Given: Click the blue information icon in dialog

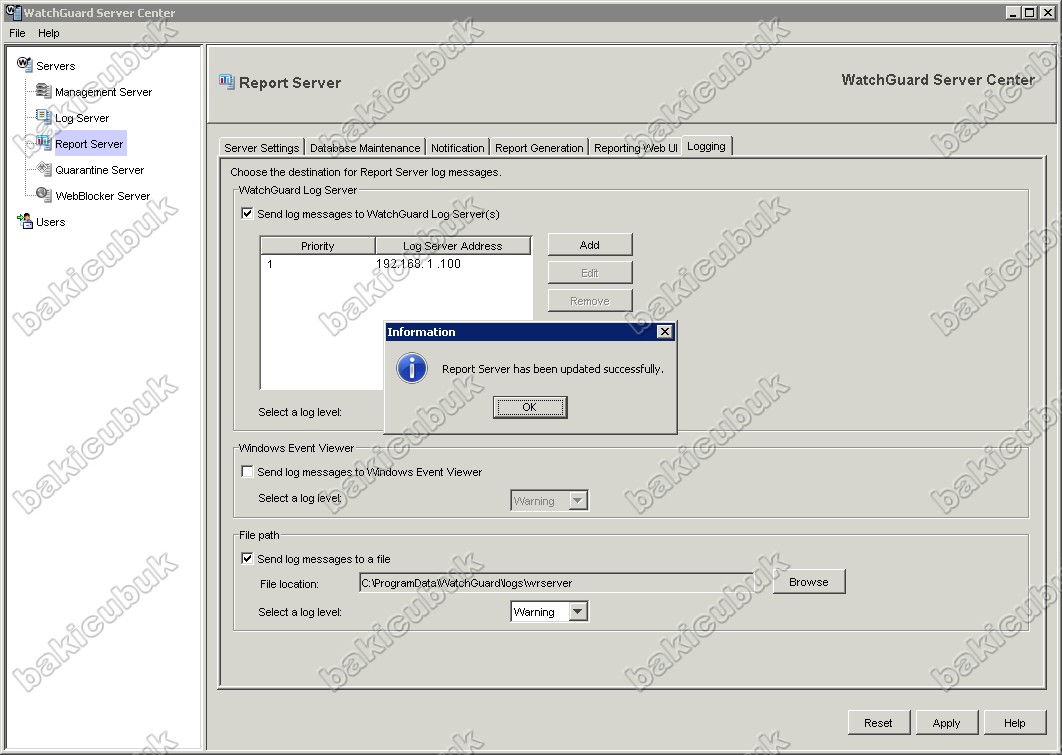Looking at the screenshot, I should [x=412, y=368].
